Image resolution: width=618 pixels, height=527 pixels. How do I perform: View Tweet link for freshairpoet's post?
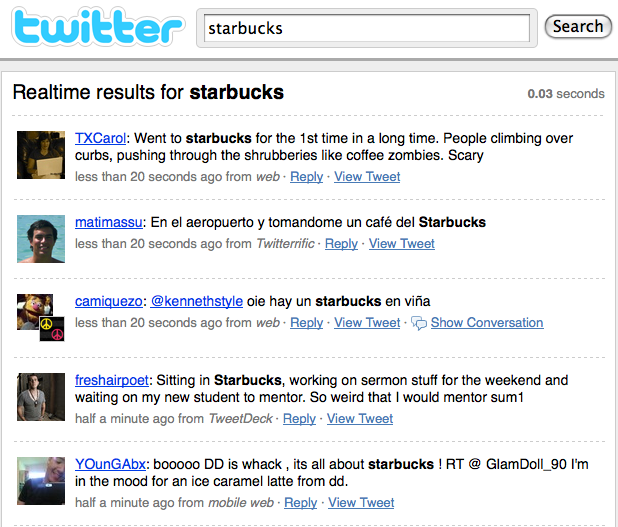pos(360,419)
